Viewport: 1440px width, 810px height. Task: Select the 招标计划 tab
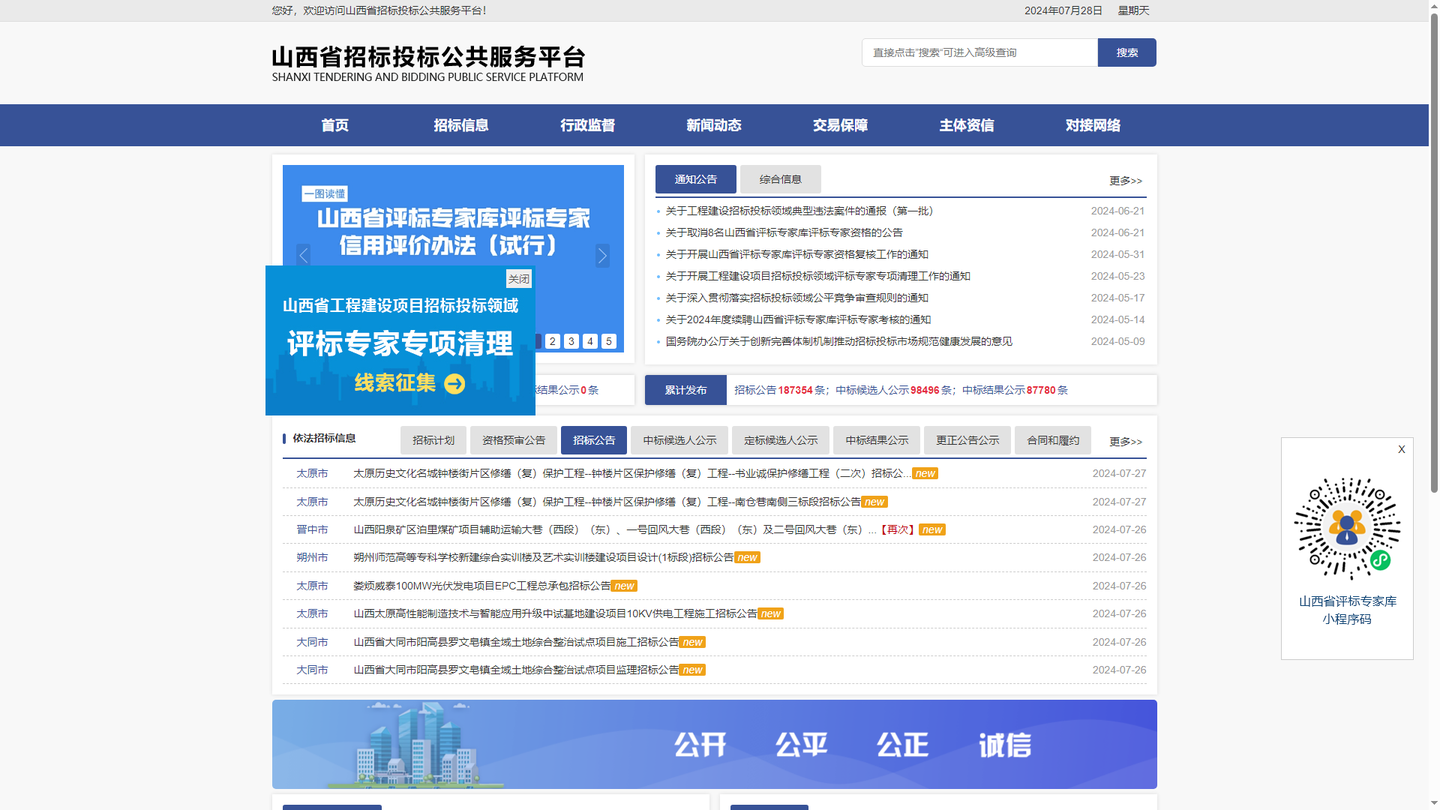click(x=433, y=440)
